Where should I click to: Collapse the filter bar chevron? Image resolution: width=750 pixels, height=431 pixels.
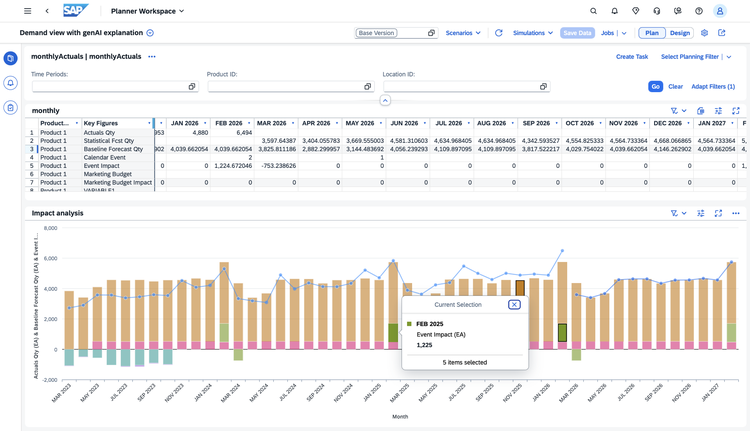(385, 100)
